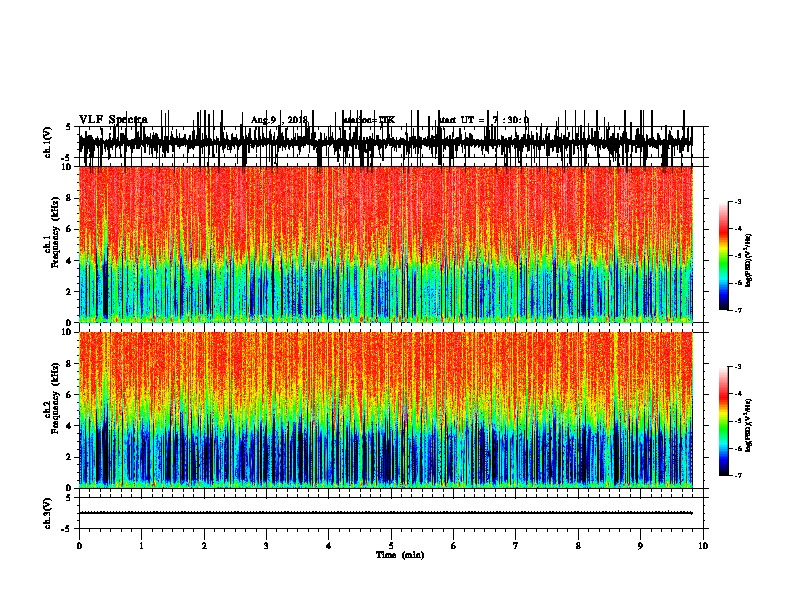792x612 pixels.
Task: Click the '-7' label on ch.1 colorbar
Action: 737,310
